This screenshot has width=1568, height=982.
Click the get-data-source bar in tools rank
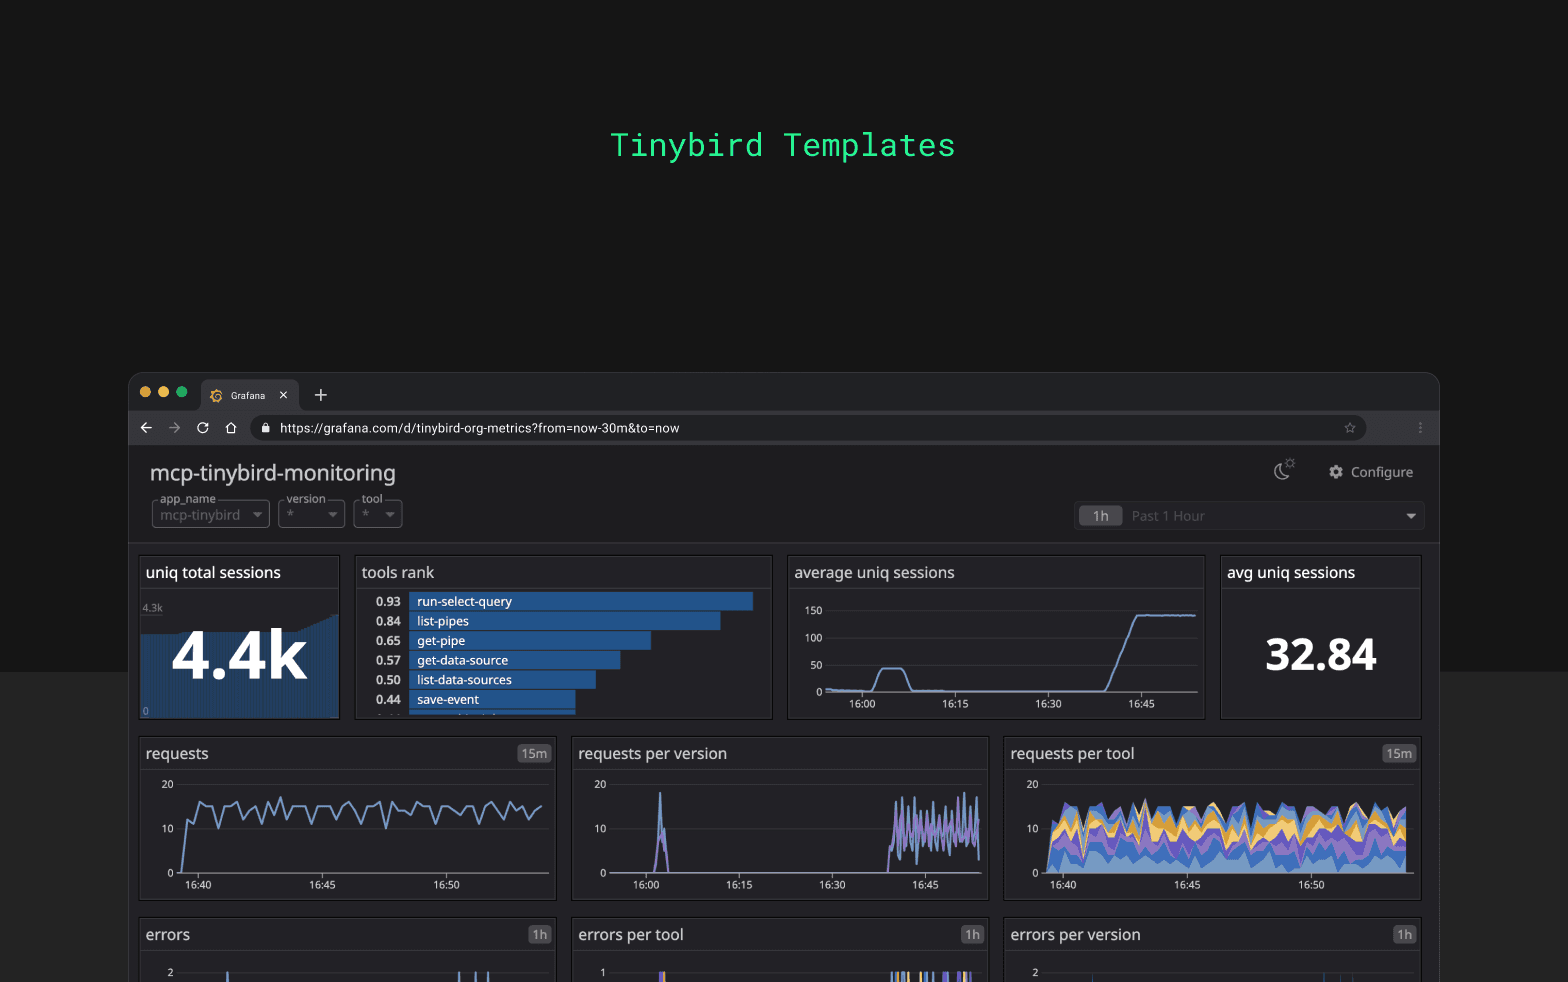point(515,660)
